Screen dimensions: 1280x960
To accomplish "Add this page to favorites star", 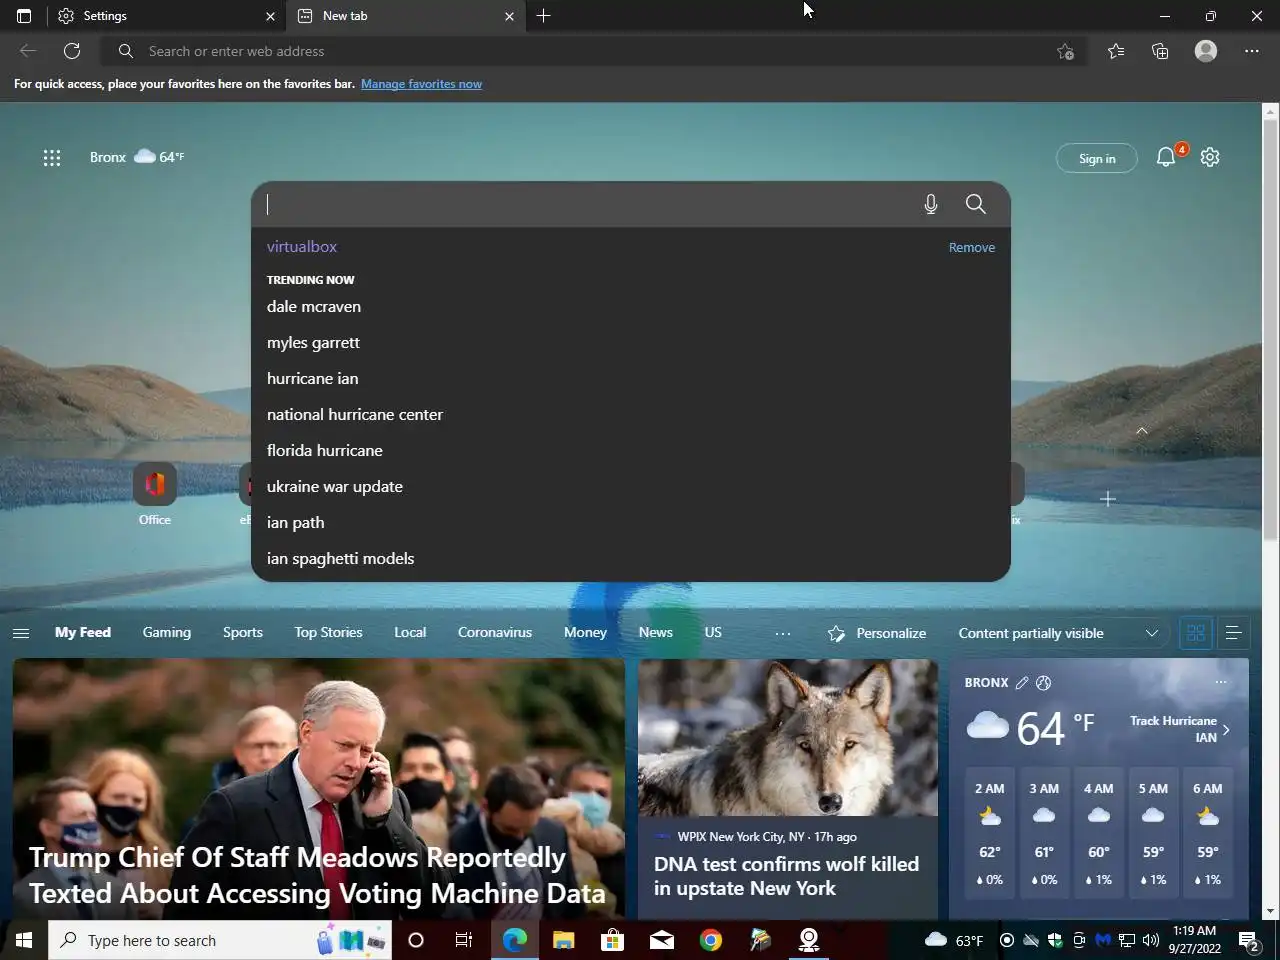I will (1065, 51).
